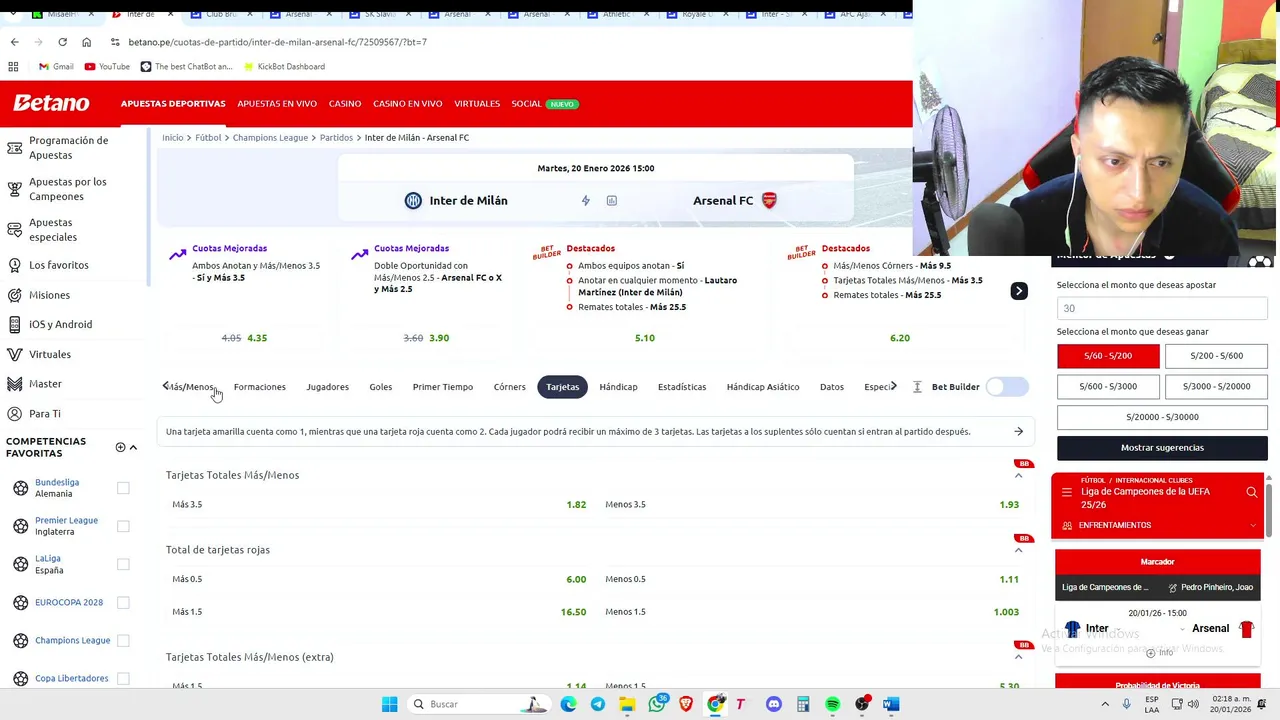Screen dimensions: 1280x720
Task: Open iOS y Android phone icon
Action: (14, 324)
